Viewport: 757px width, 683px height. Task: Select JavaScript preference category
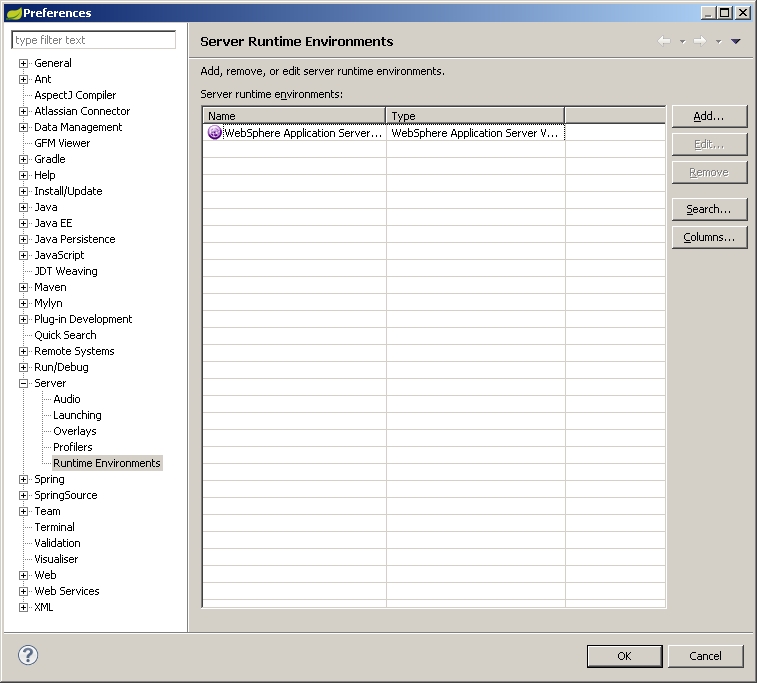(59, 255)
